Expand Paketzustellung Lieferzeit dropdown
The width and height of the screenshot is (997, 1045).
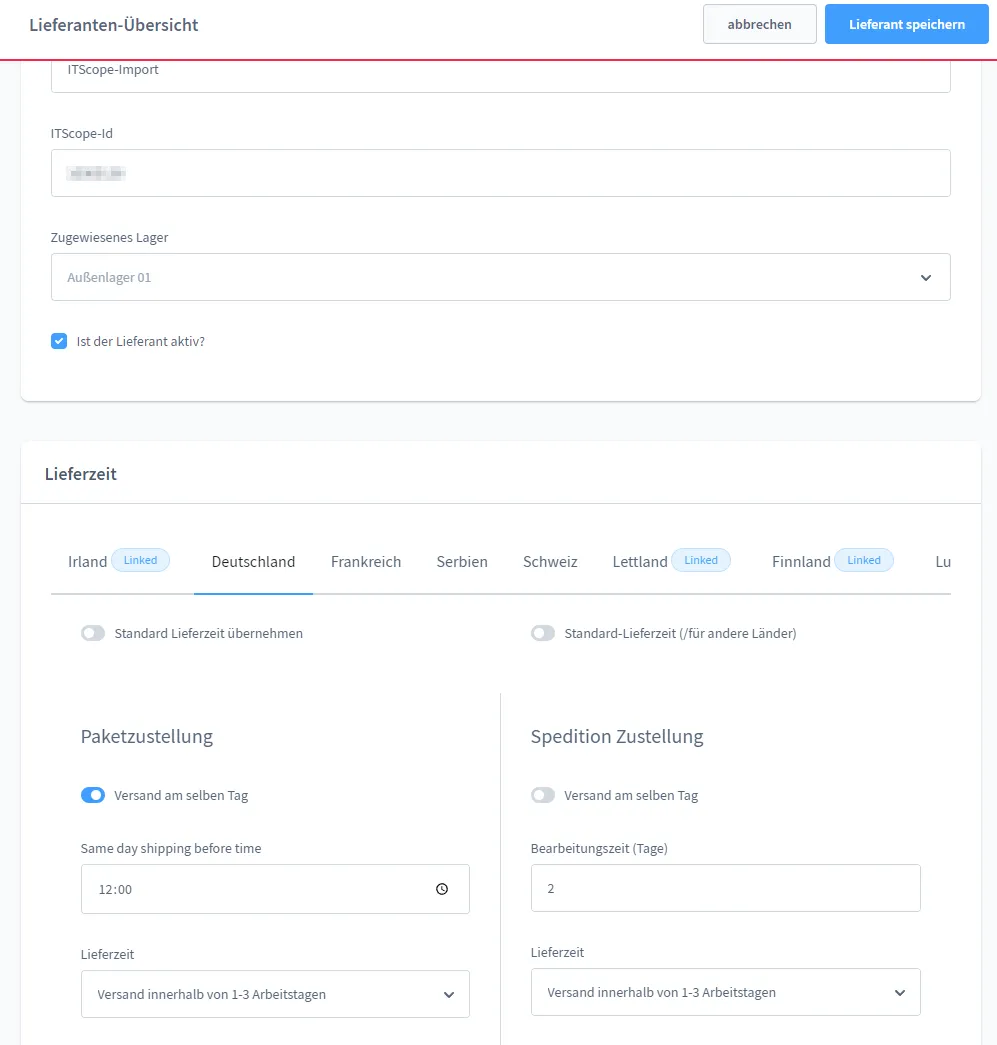[x=275, y=994]
